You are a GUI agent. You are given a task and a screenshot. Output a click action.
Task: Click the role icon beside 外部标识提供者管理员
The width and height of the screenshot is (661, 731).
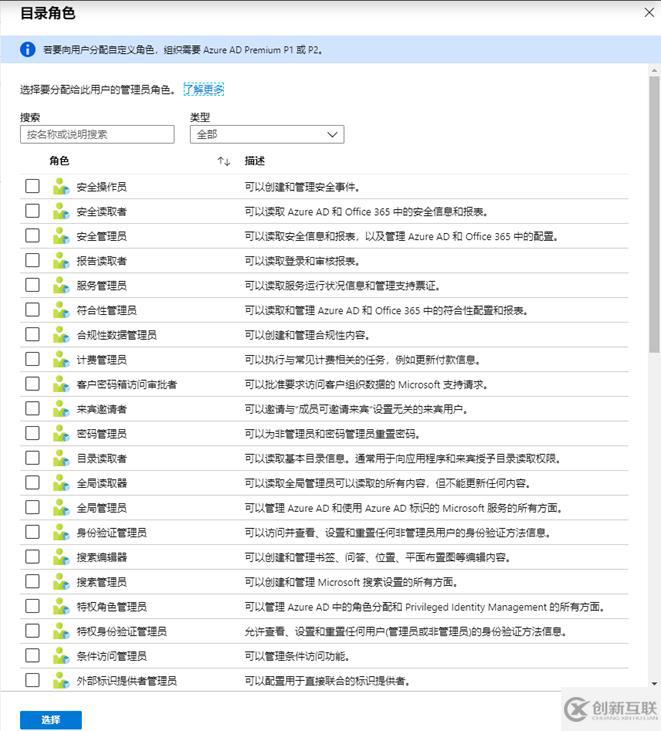click(61, 681)
